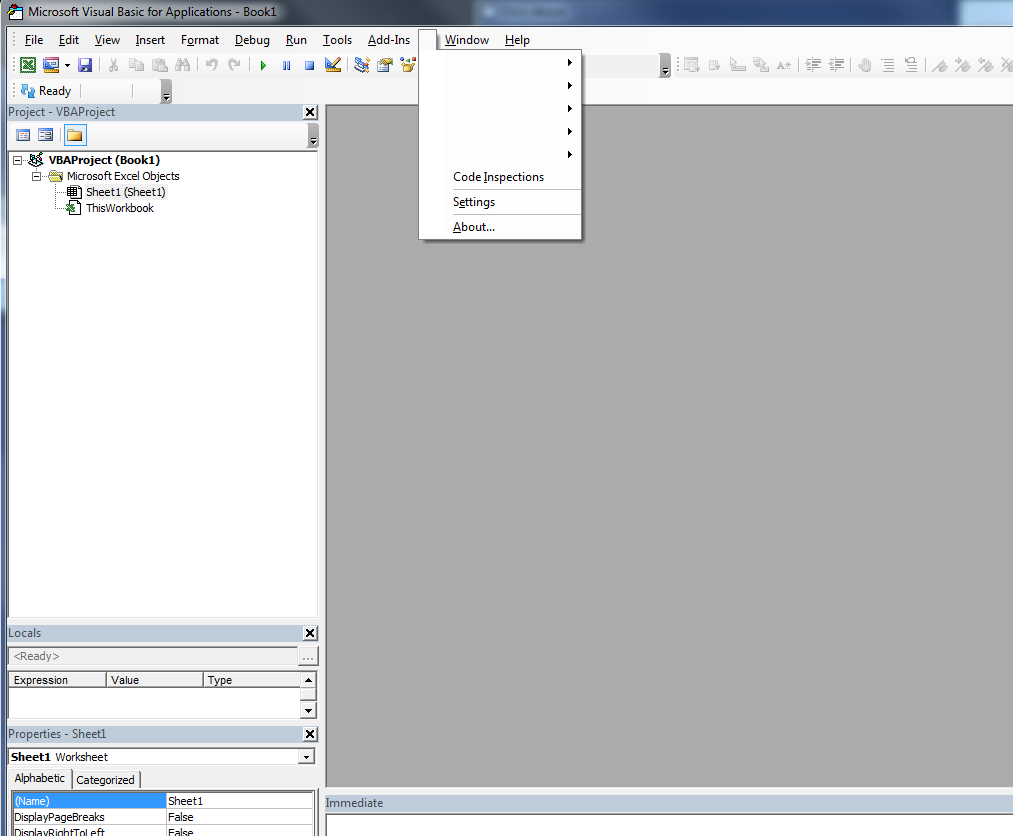
Task: Click the View Microsoft Excel icon
Action: 28,65
